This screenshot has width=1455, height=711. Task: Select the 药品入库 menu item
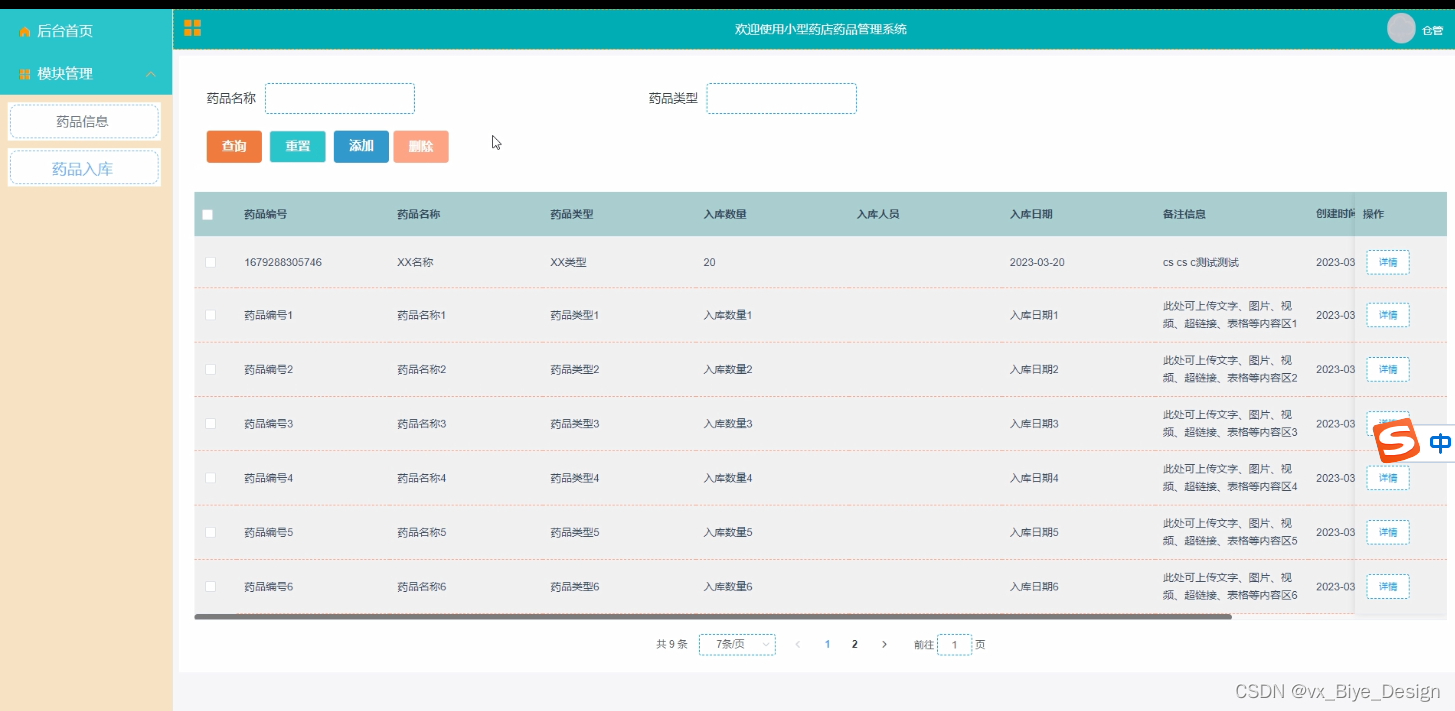coord(84,169)
